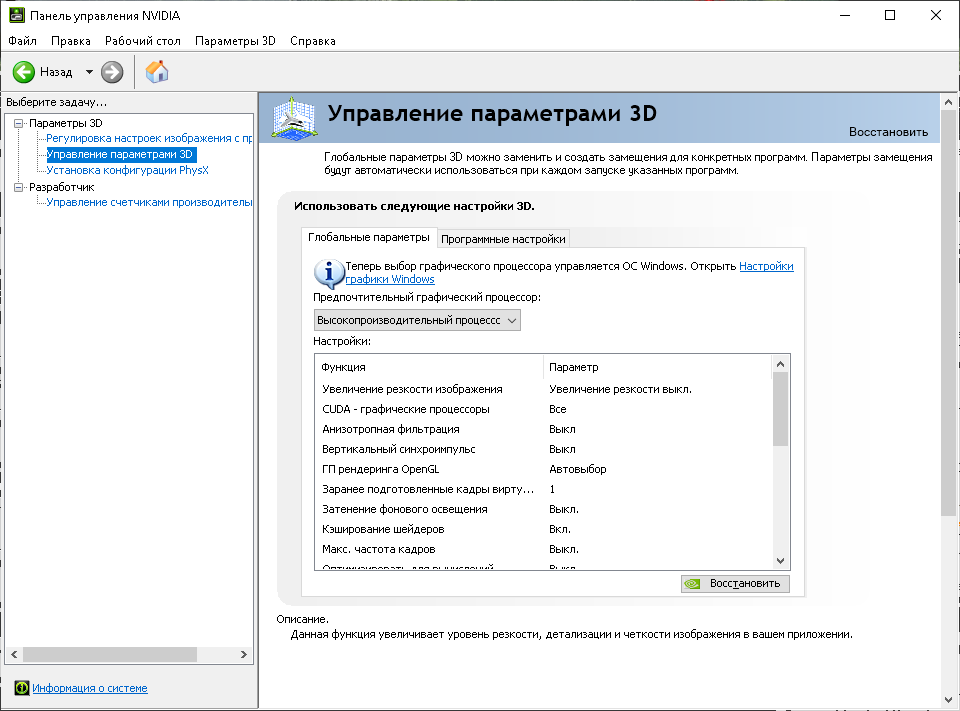960x711 pixels.
Task: Select Вертикальный синхроимпульс setting row
Action: point(543,449)
